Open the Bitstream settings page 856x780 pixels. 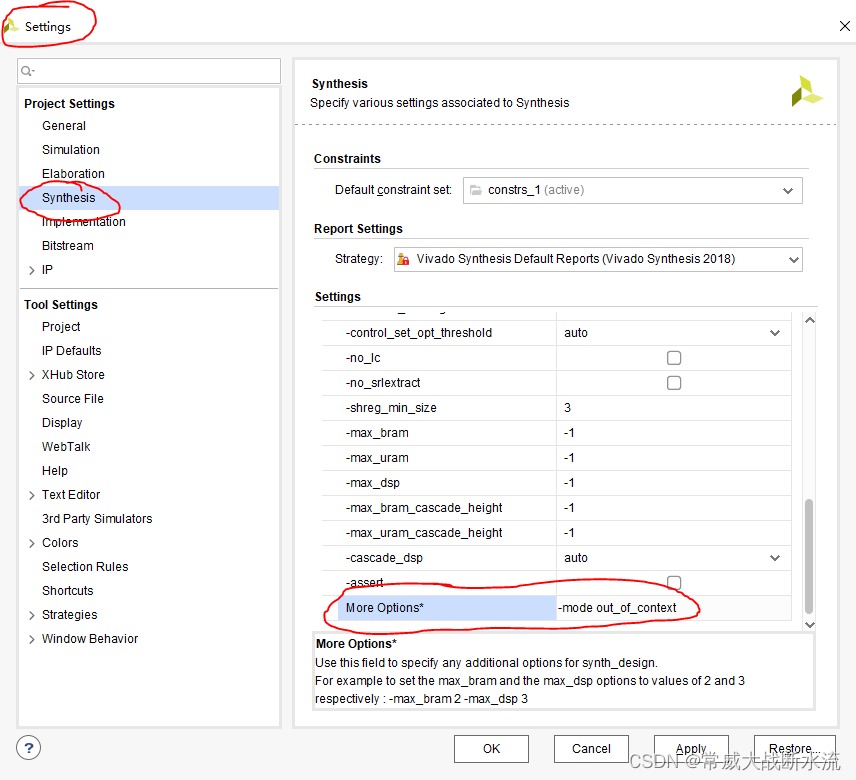coord(68,246)
